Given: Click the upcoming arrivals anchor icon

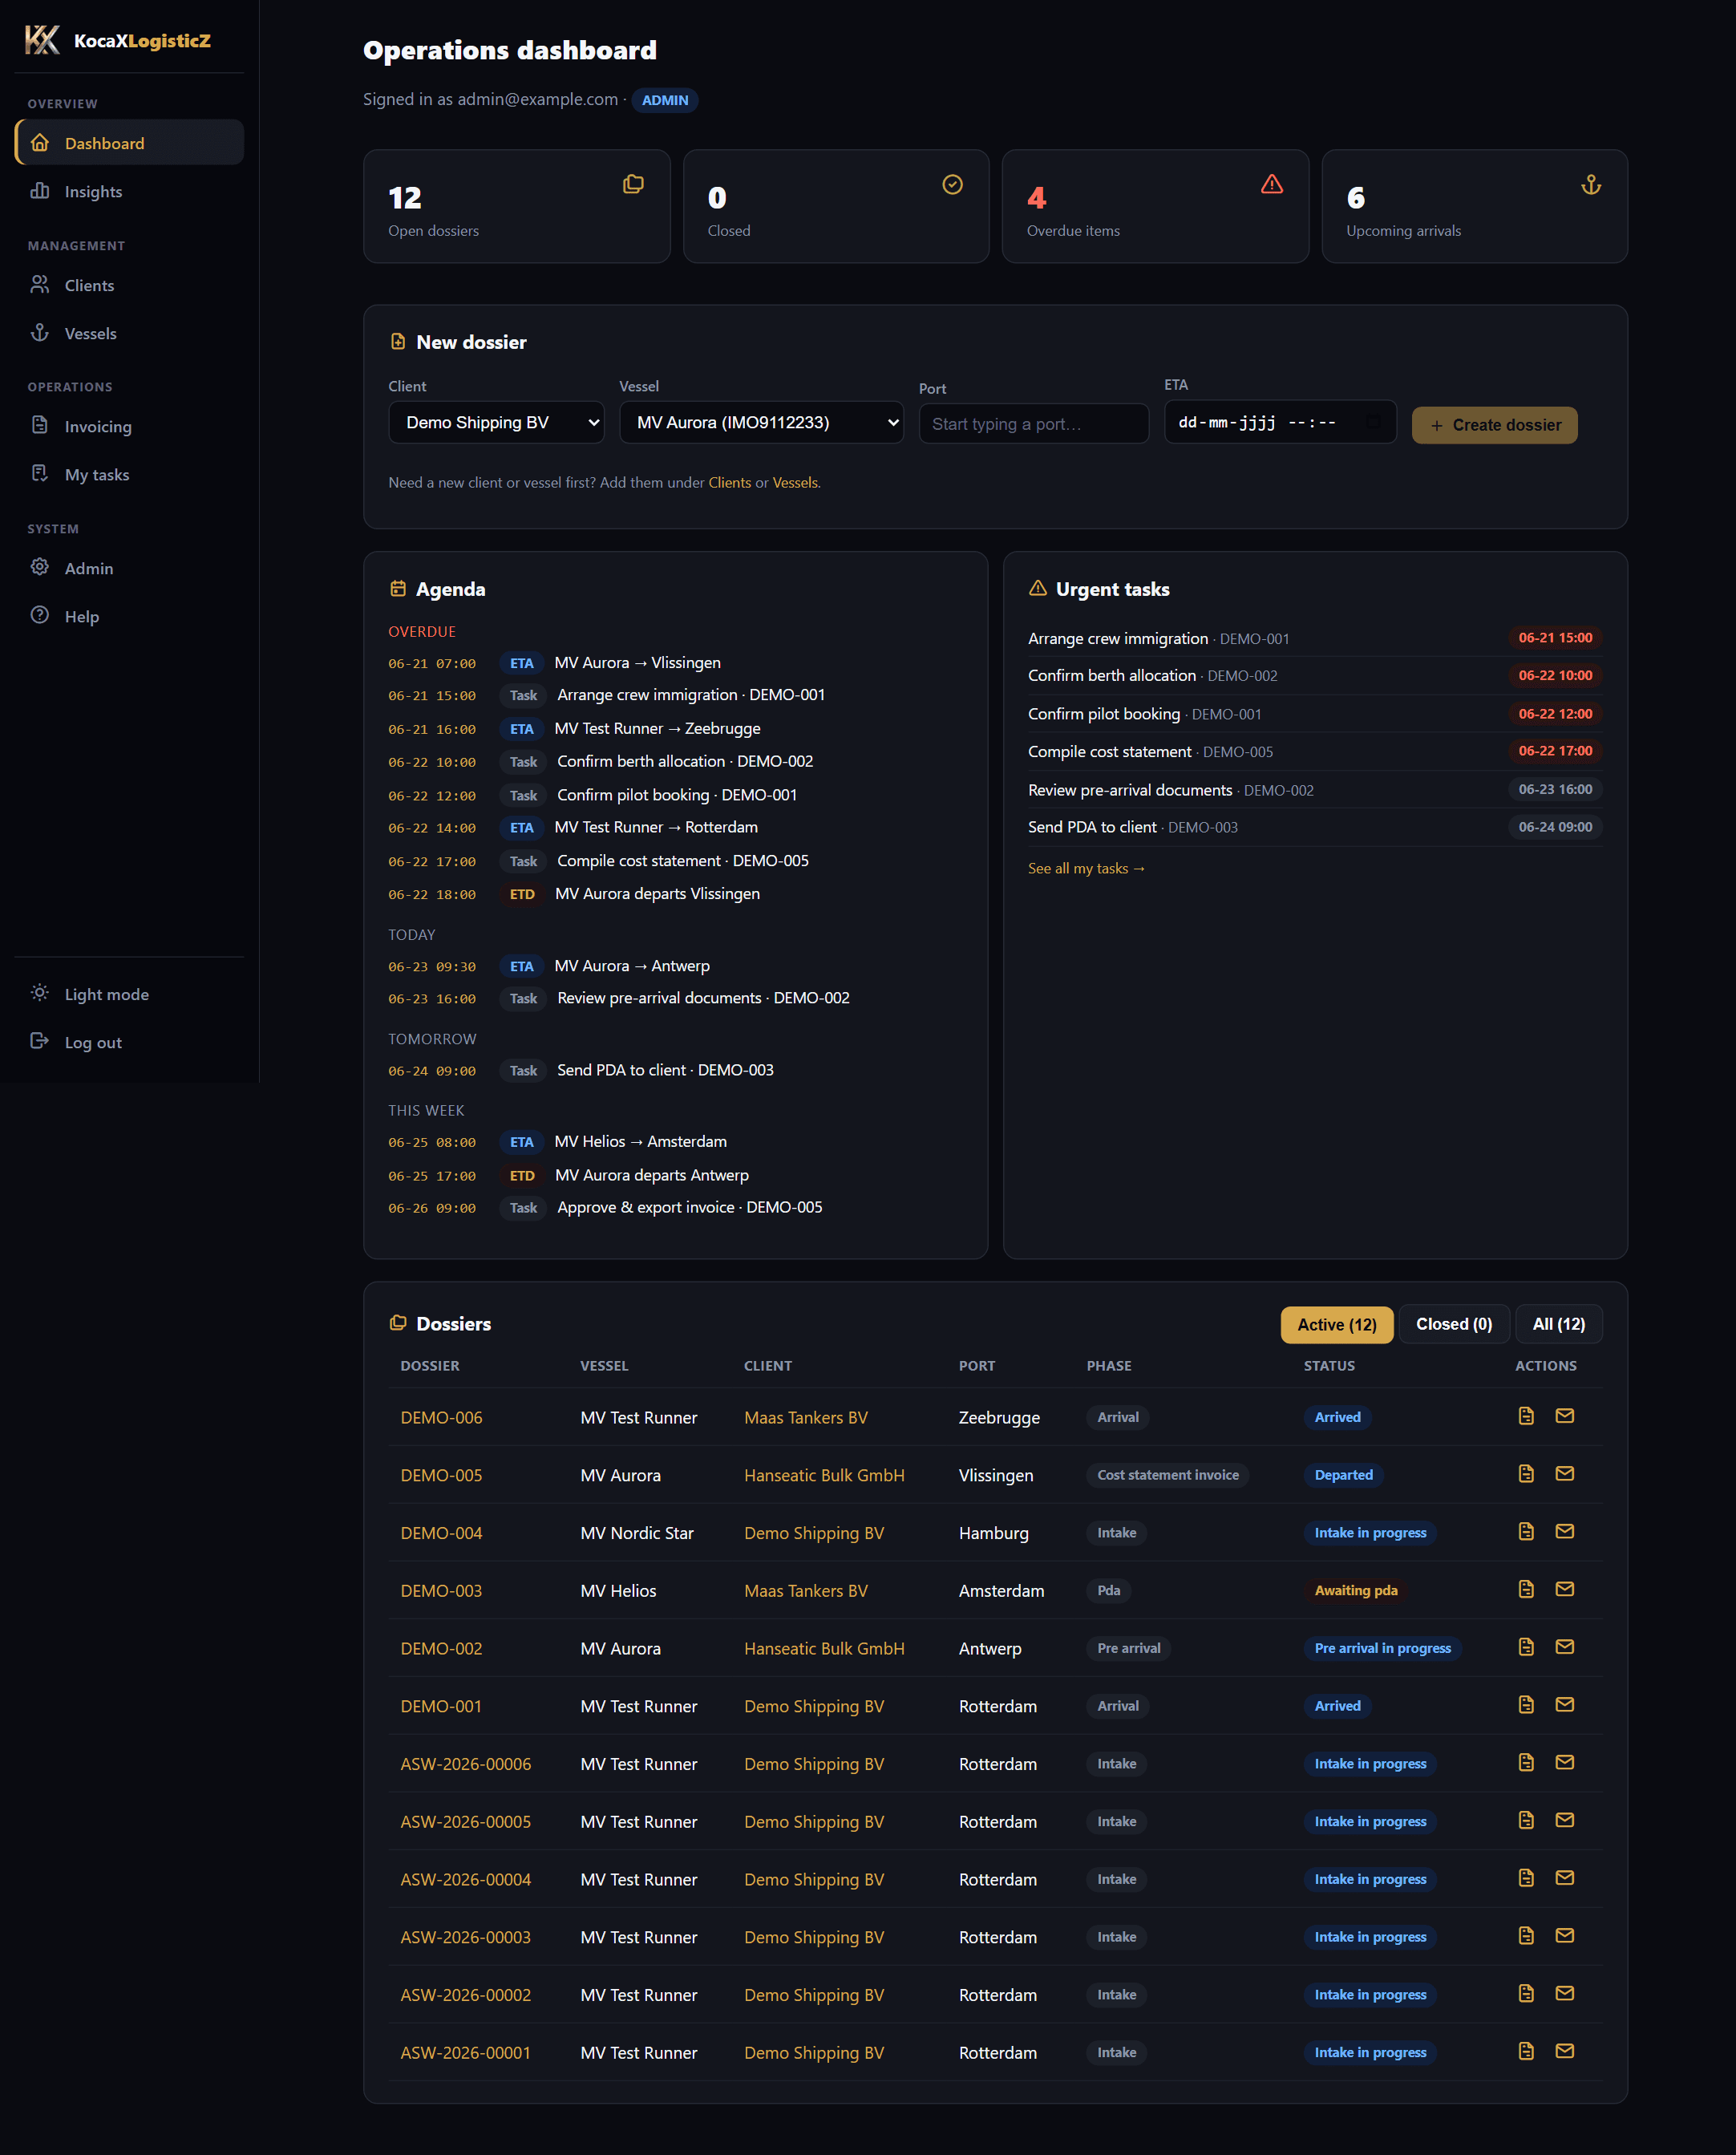Looking at the screenshot, I should pos(1591,184).
